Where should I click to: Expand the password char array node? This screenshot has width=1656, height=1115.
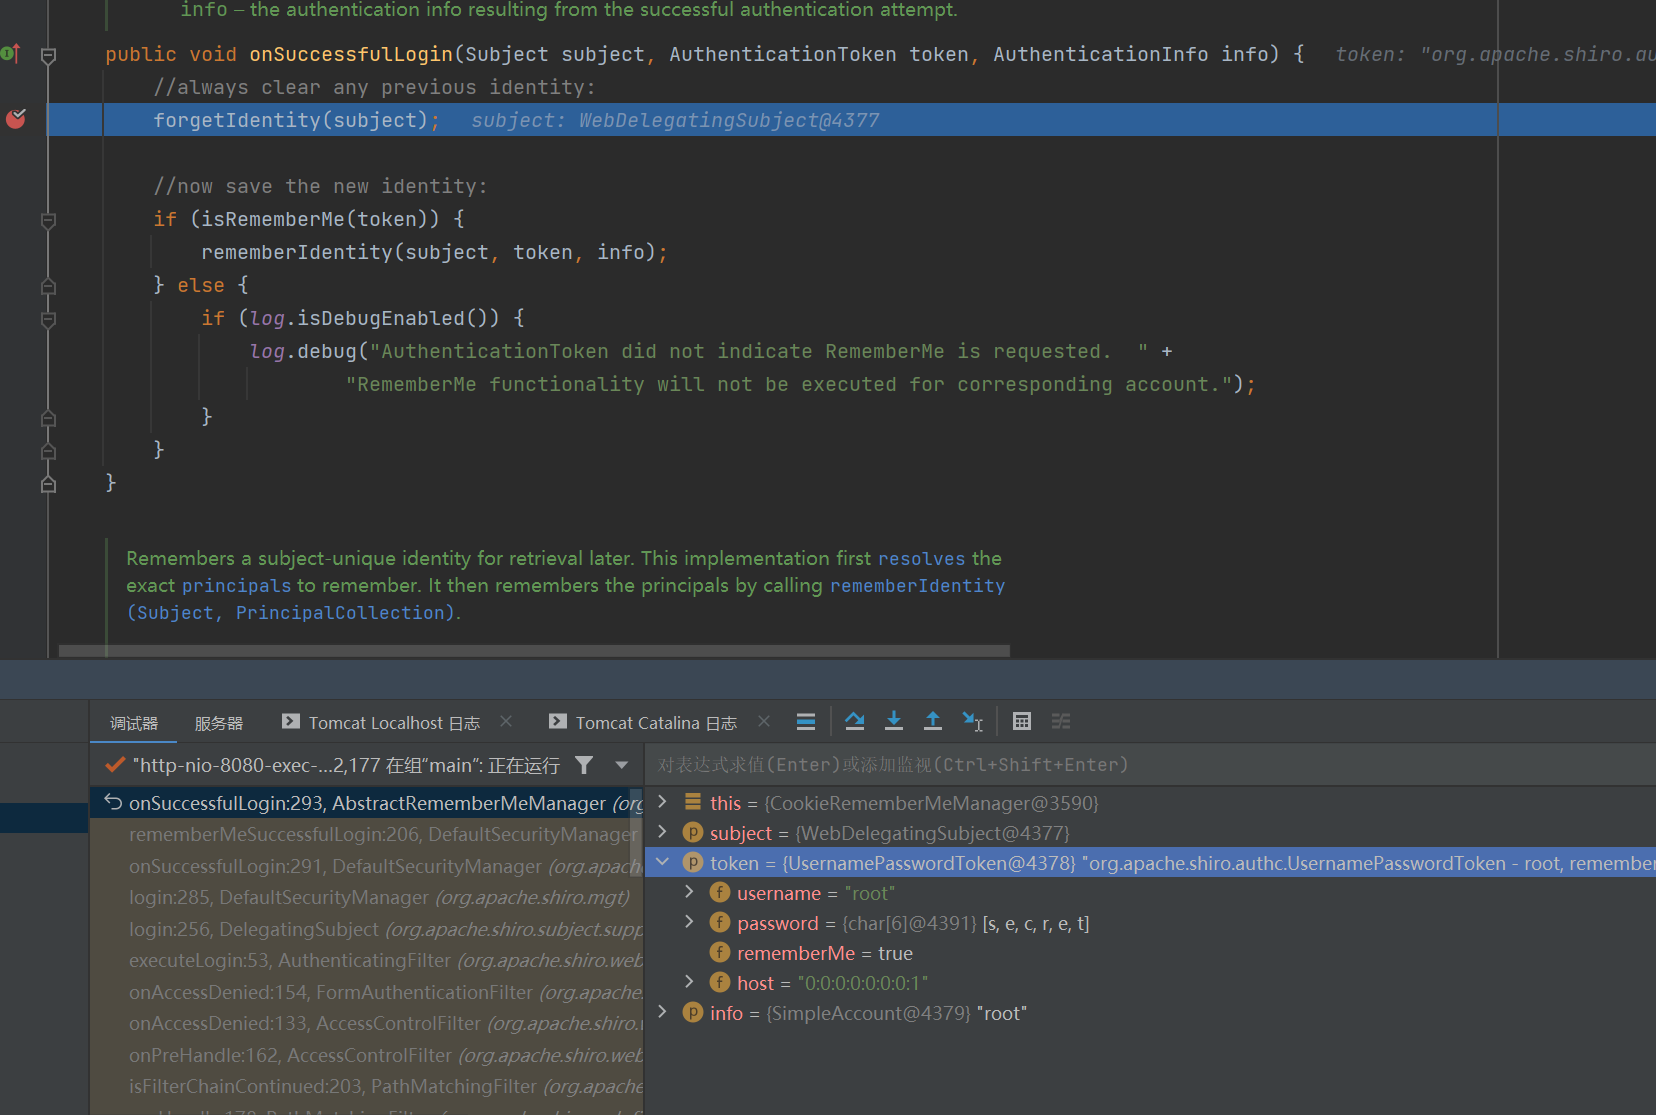pos(689,922)
